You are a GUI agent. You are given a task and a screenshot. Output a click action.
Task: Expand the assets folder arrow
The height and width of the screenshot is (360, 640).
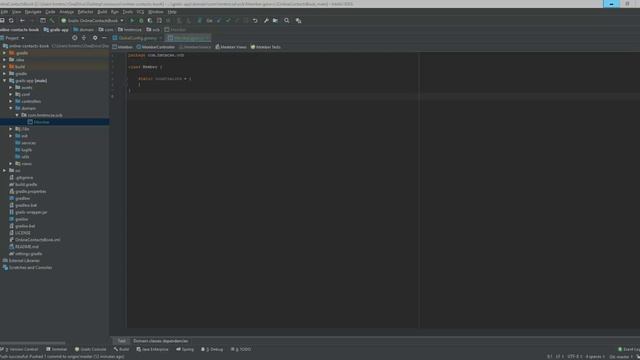pyautogui.click(x=11, y=87)
